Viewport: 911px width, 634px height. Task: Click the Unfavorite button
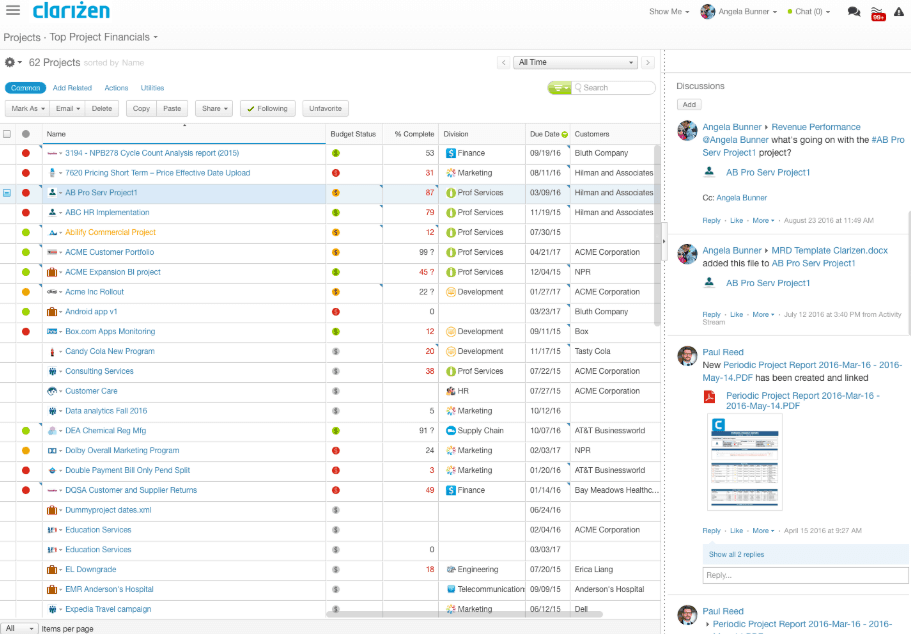(x=325, y=108)
